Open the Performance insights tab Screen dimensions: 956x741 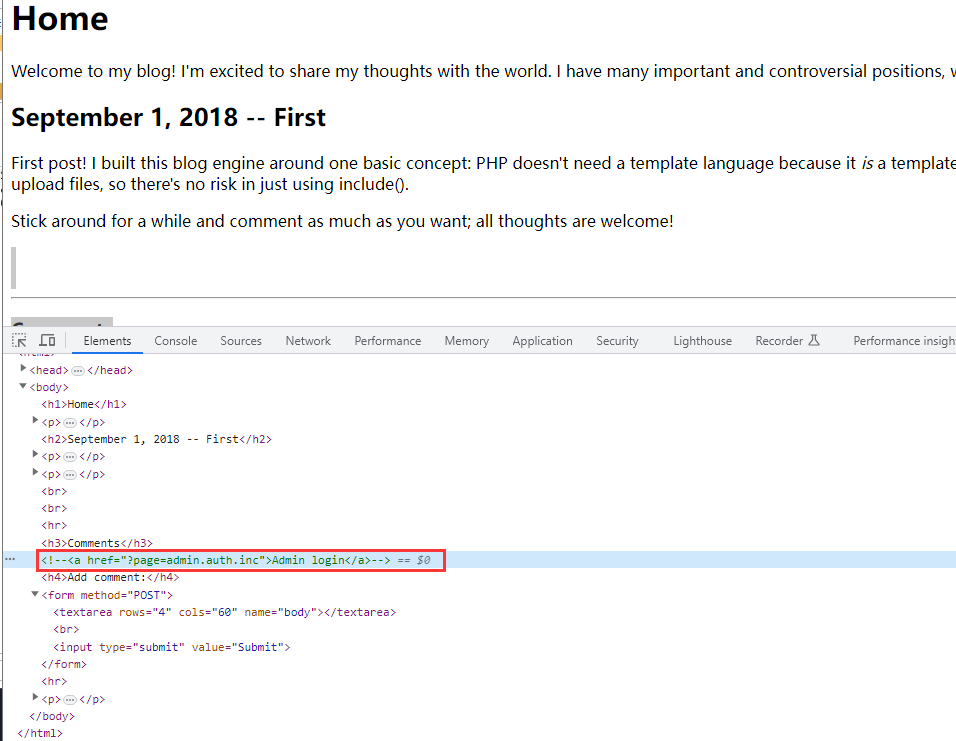click(x=904, y=341)
